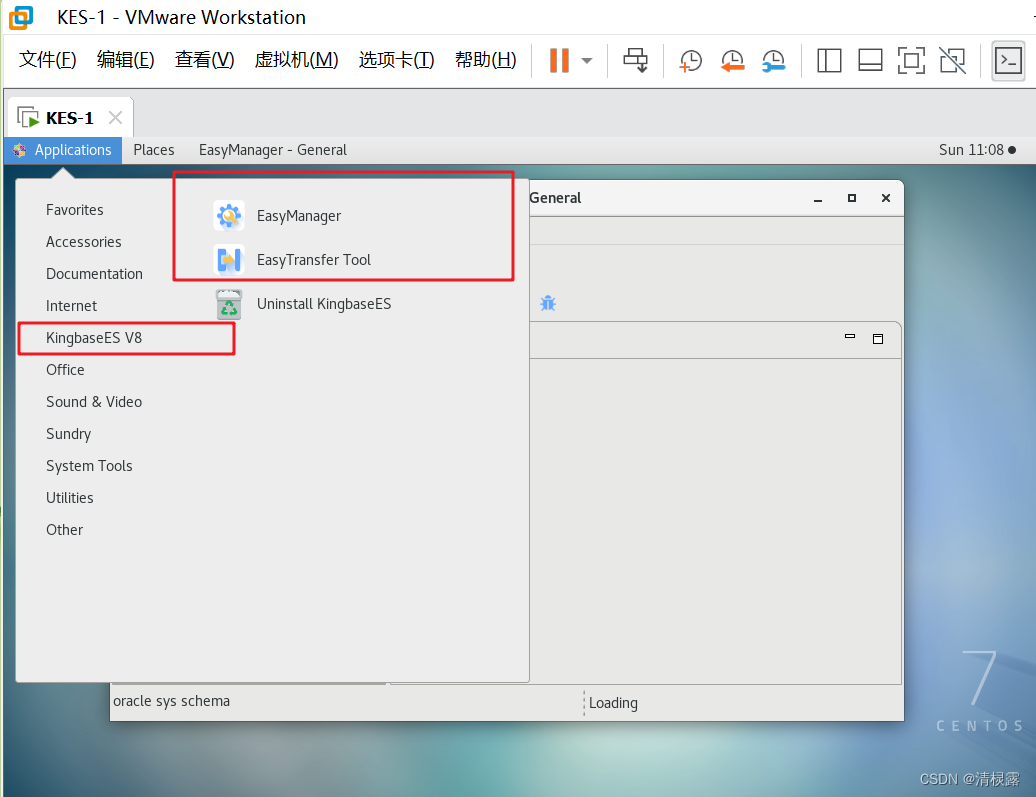Enter full screen mode
Screen dimensions: 1036x797
click(911, 61)
